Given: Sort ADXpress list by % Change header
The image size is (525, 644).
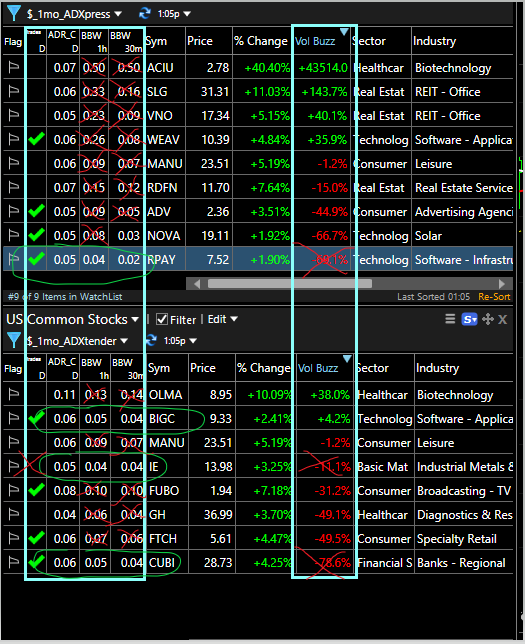Looking at the screenshot, I should pyautogui.click(x=261, y=41).
